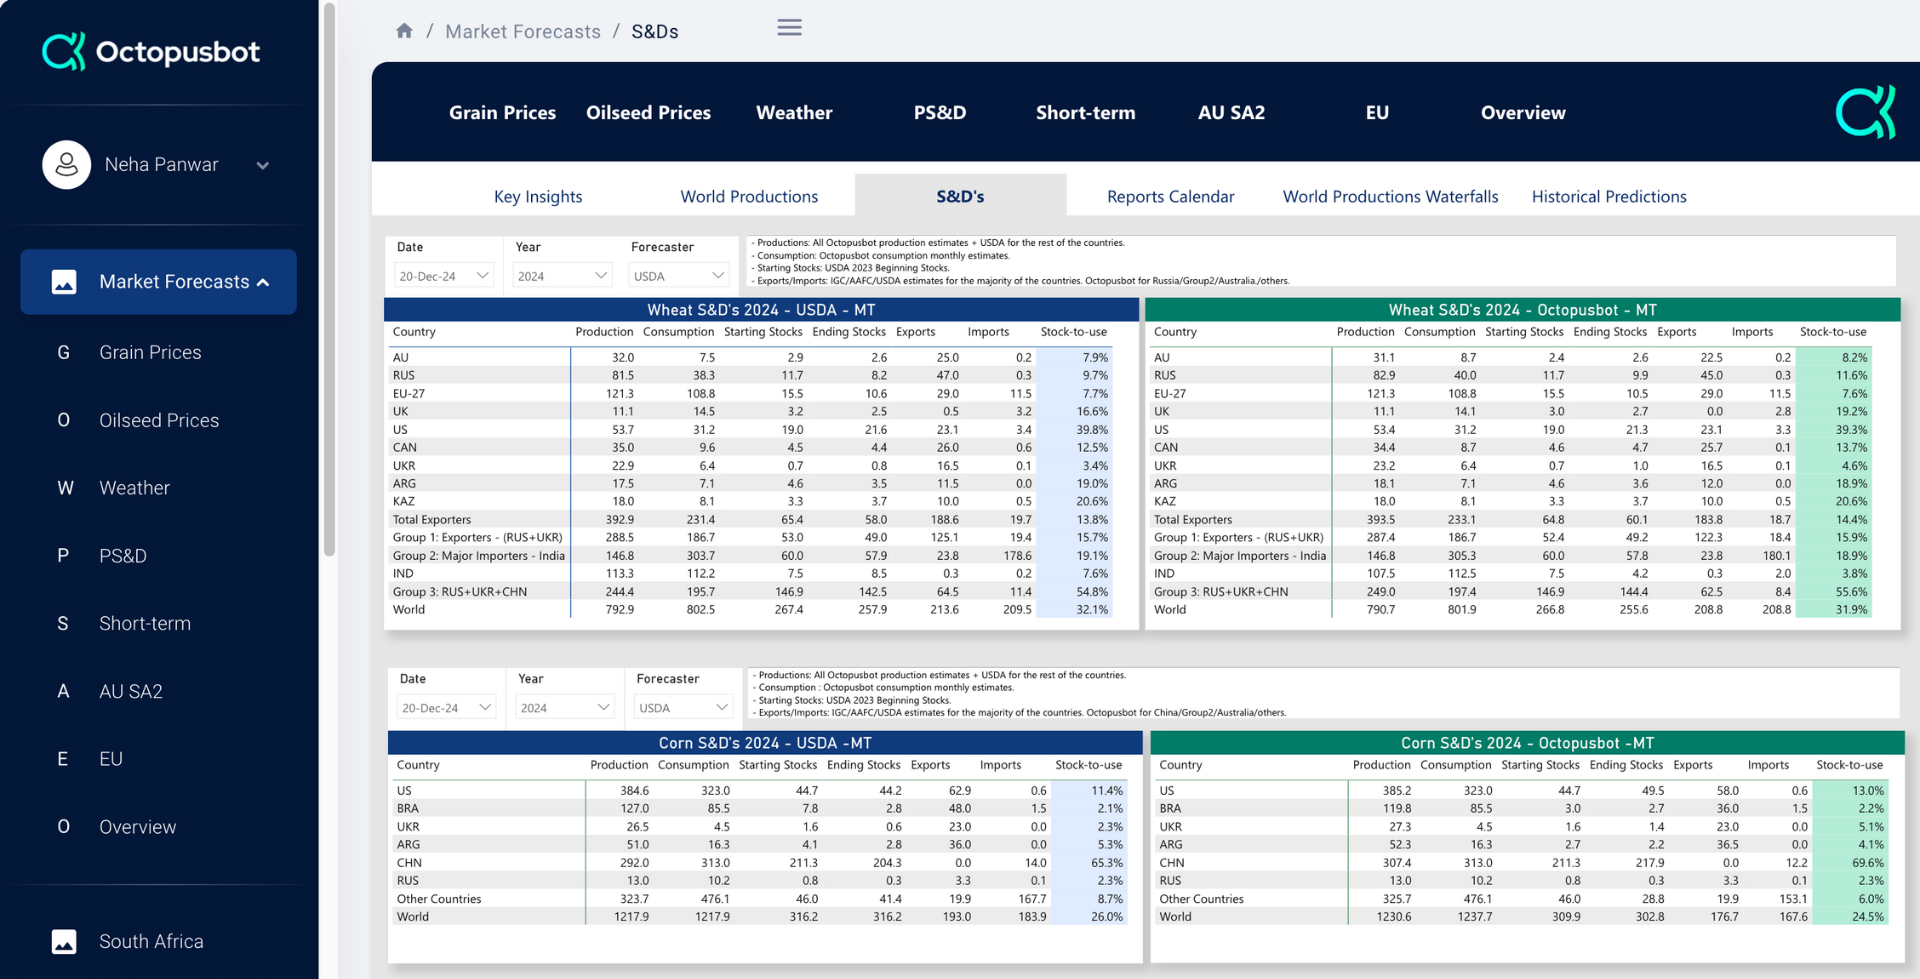Click PS&D in top navigation bar

point(940,113)
